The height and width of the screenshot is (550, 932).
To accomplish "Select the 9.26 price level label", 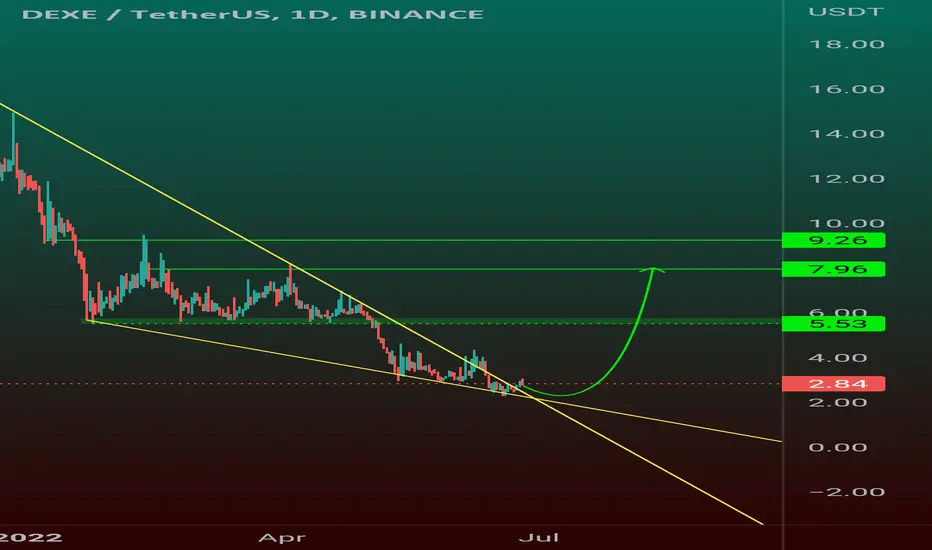I will tap(833, 240).
